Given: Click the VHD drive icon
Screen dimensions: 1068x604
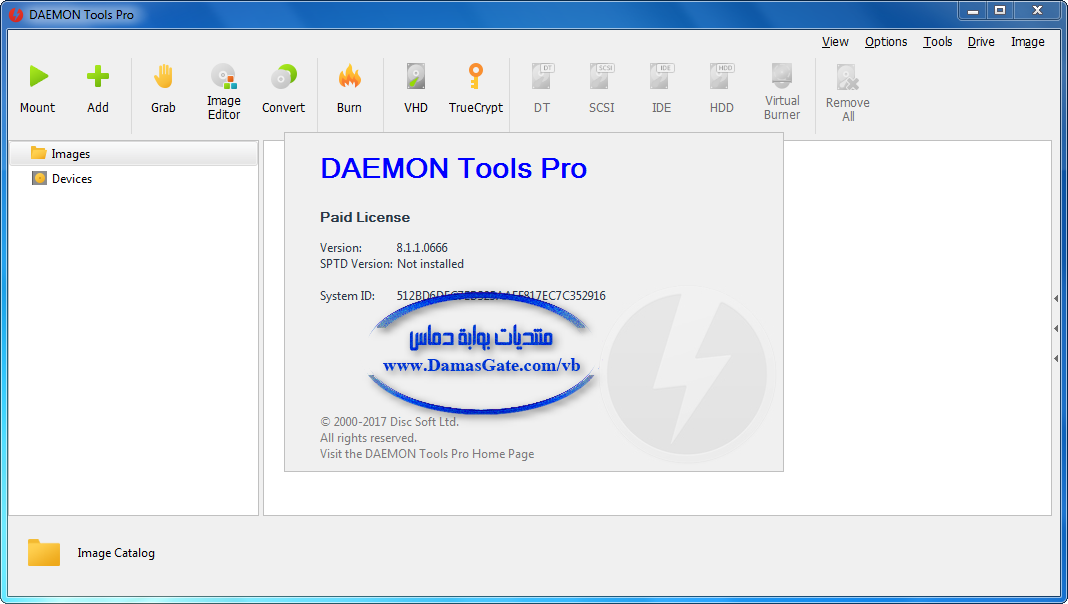Looking at the screenshot, I should coord(415,76).
